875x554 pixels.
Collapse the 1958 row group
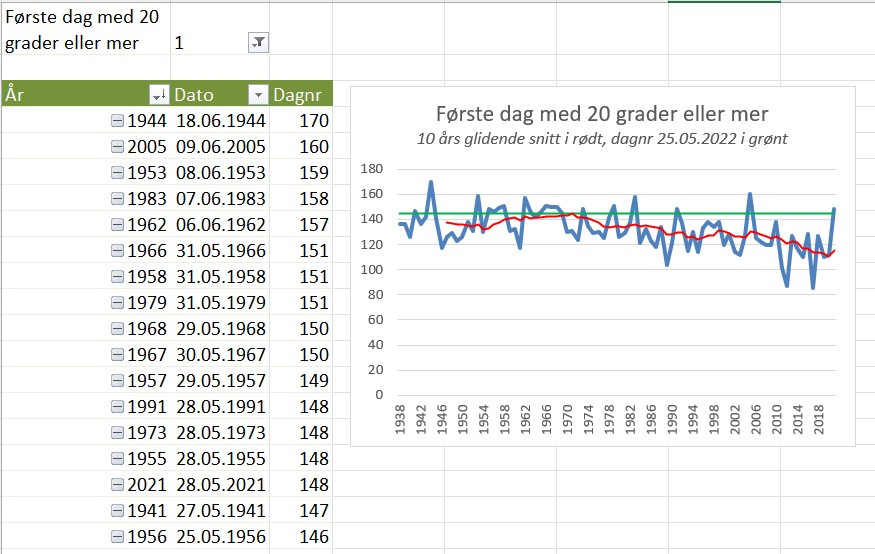tap(117, 277)
